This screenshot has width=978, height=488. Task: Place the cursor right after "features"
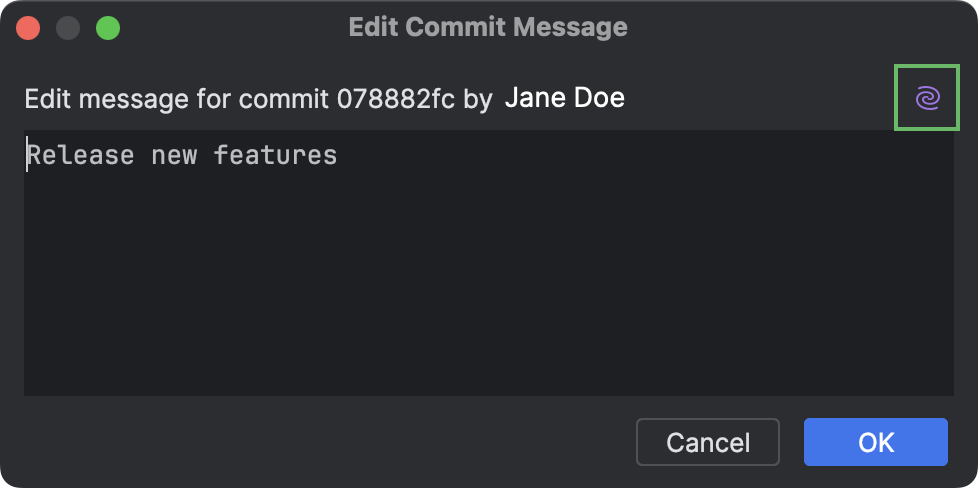click(338, 155)
